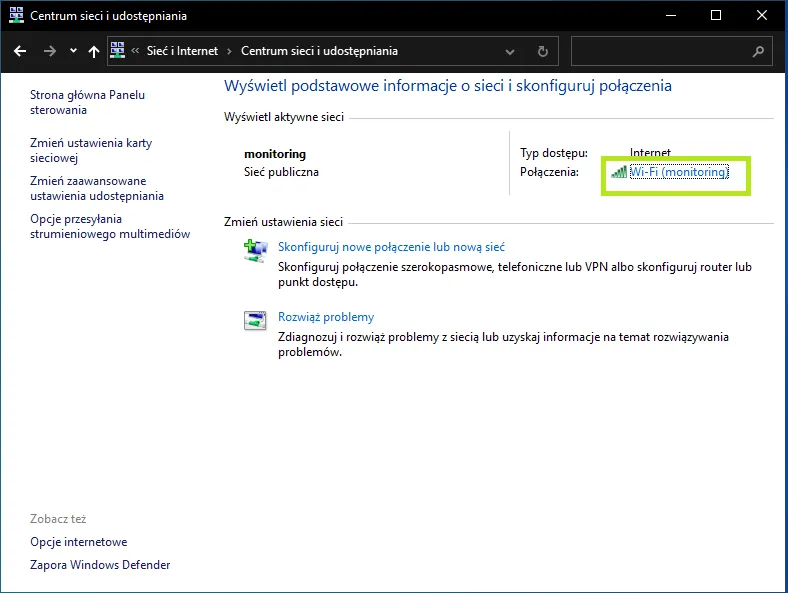This screenshot has height=593, width=788.
Task: Click the new connection setup icon
Action: [255, 251]
